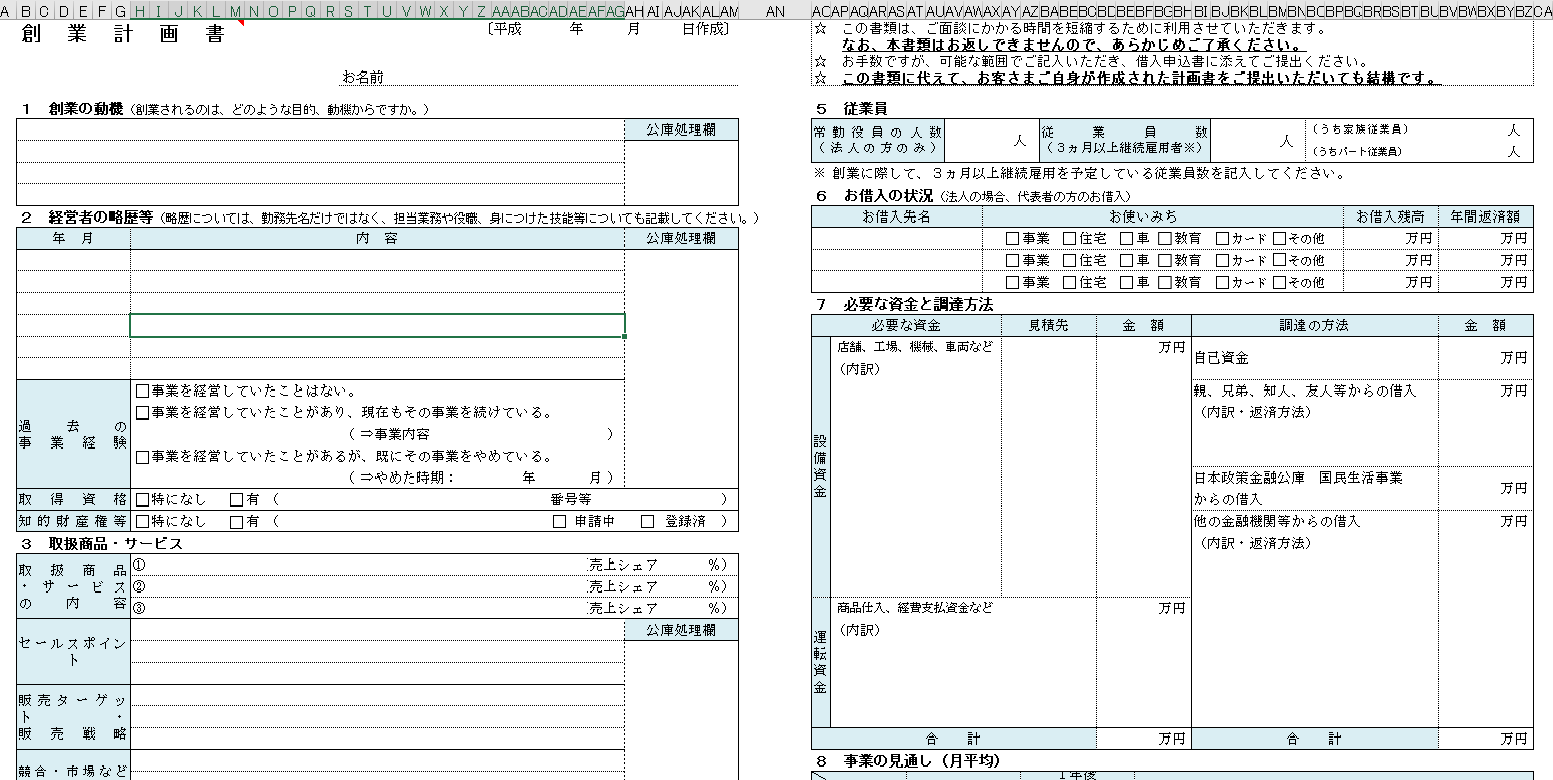This screenshot has width=1553, height=780.
Task: Click the お名前 name entry line
Action: click(x=560, y=77)
